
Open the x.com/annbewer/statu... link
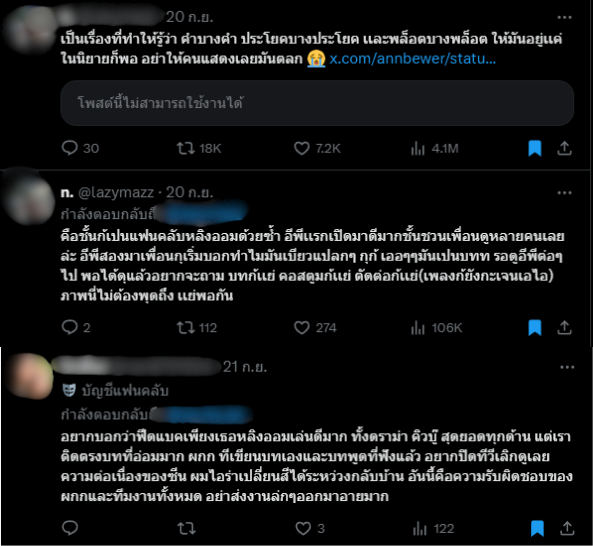412,59
